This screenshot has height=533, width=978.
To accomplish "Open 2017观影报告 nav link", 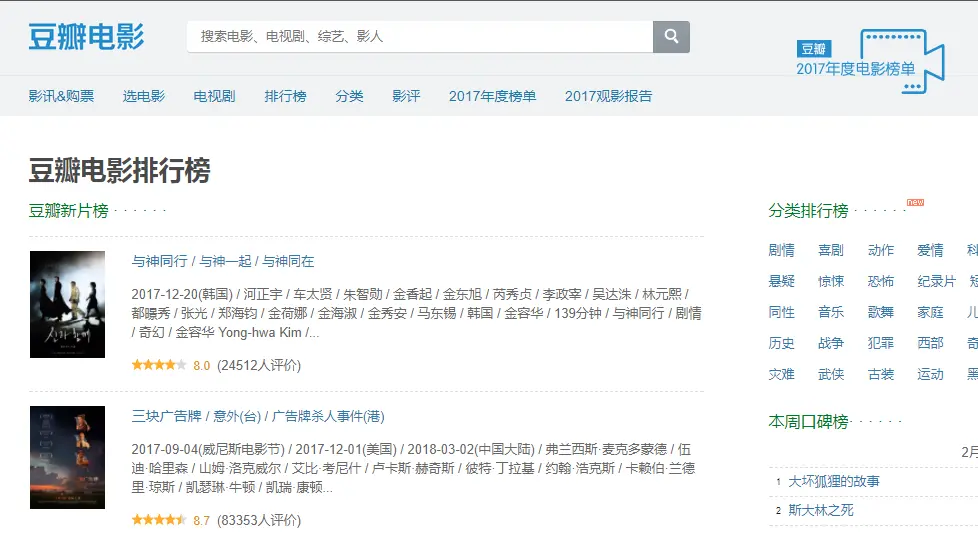I will click(608, 96).
